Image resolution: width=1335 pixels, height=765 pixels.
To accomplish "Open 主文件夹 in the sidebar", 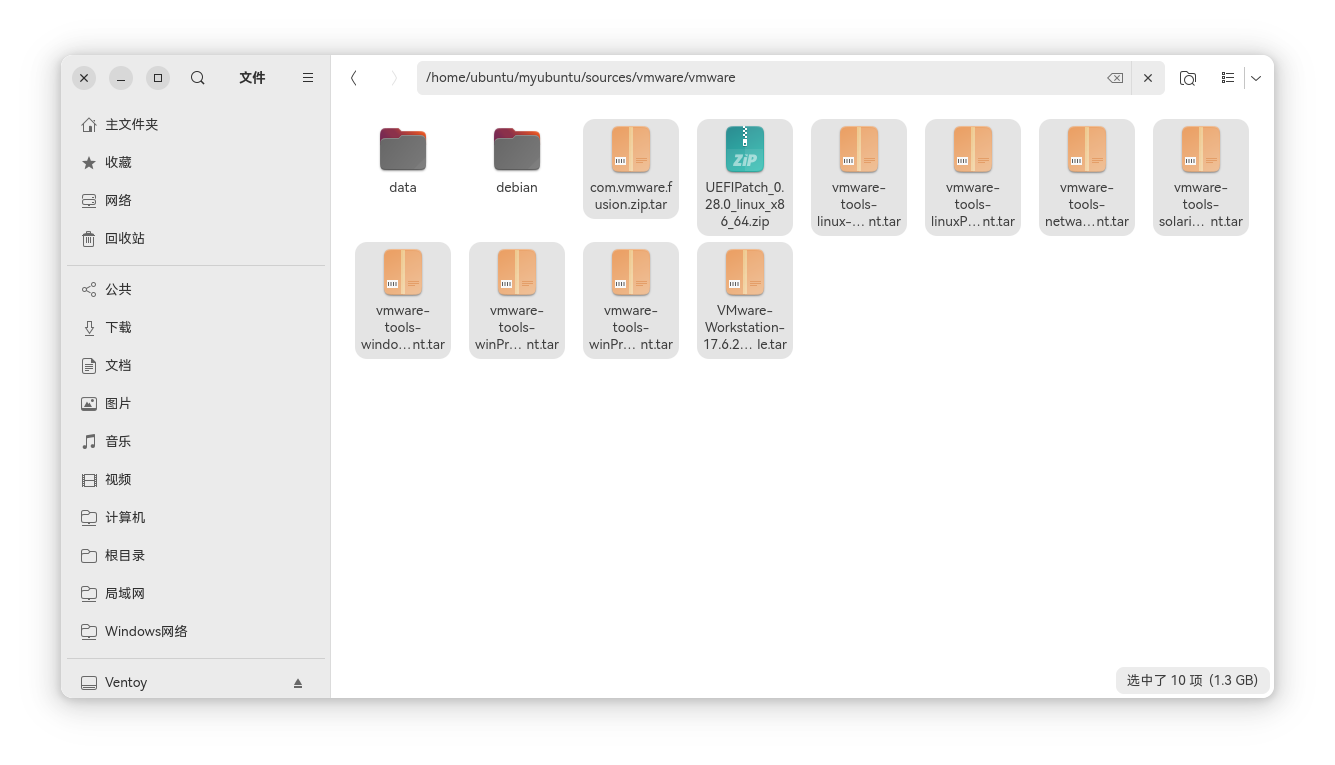I will click(x=196, y=125).
